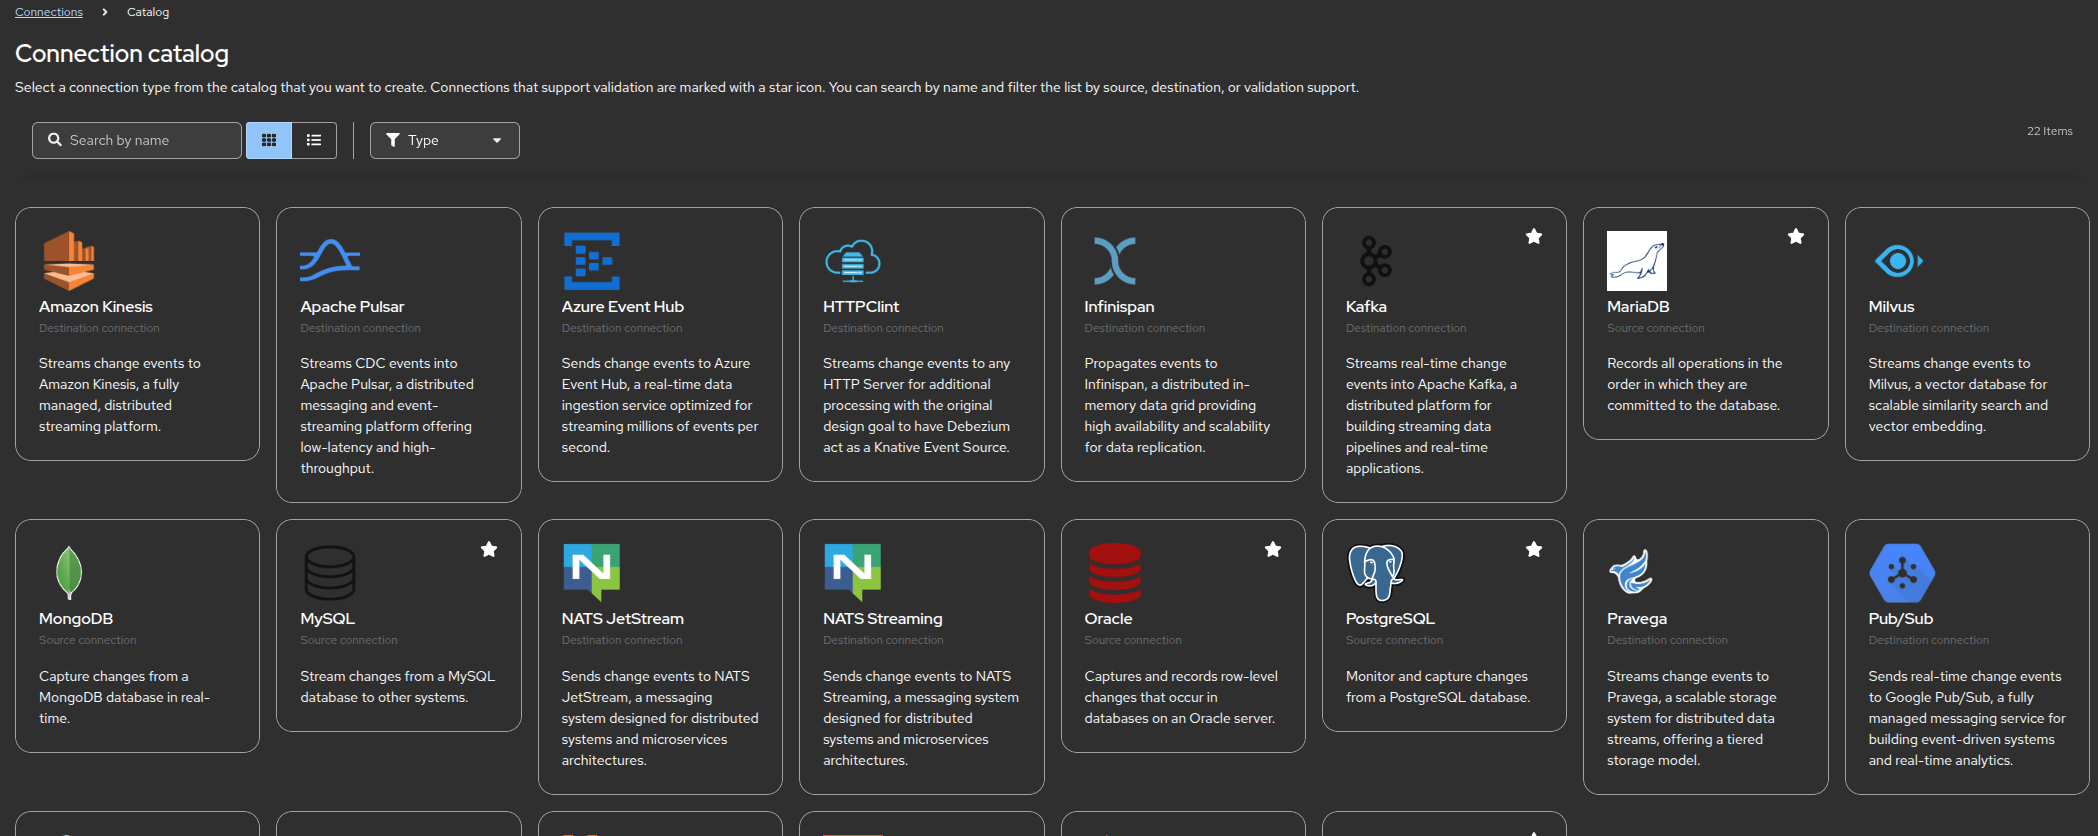Click the Amazon Kinesis logo icon
2098x836 pixels.
coord(69,260)
